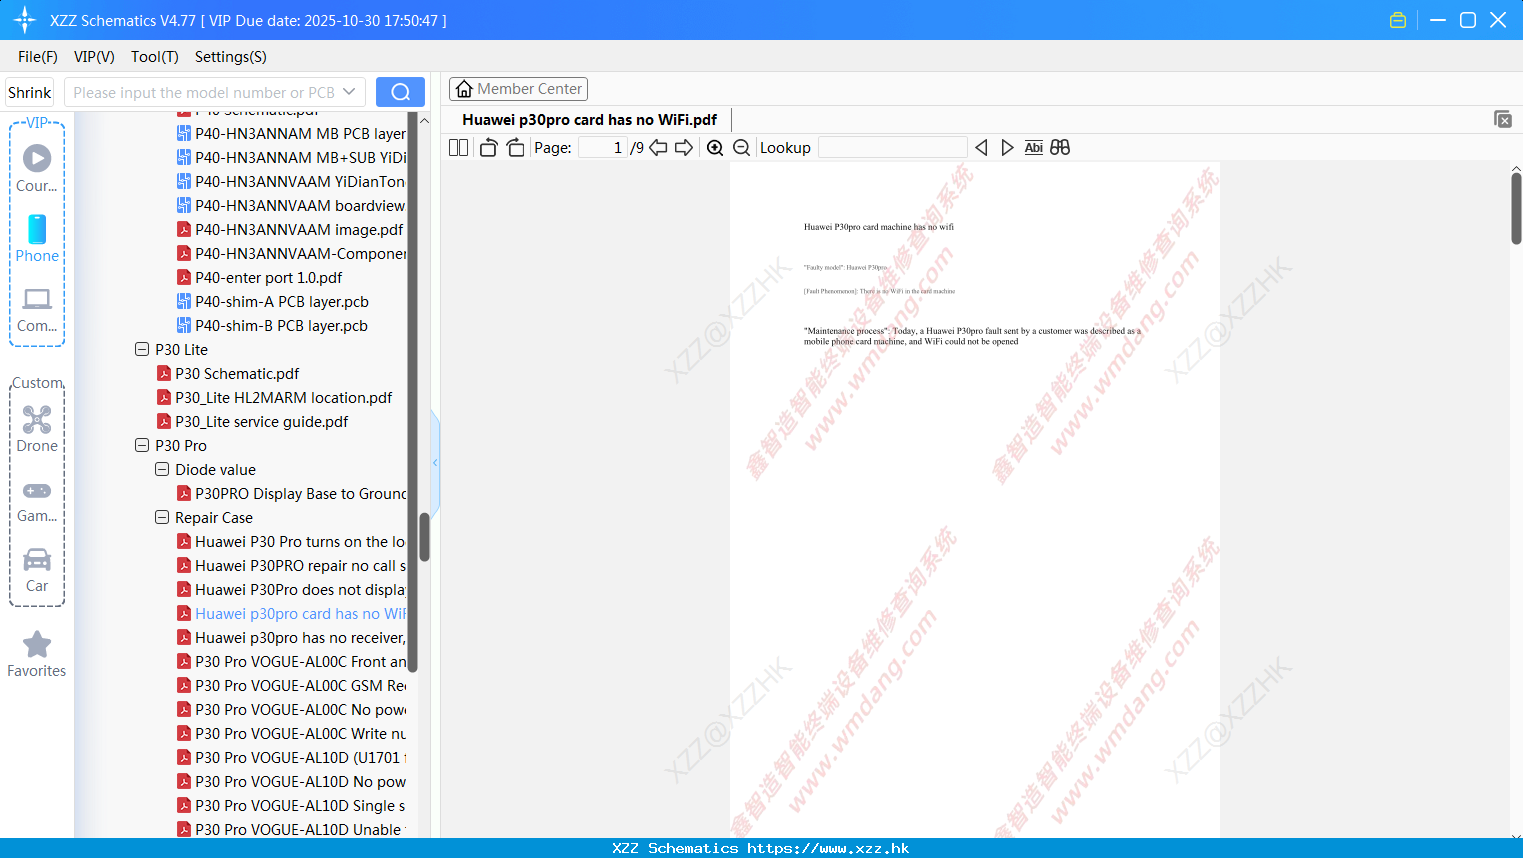Go to the previous PDF page
This screenshot has width=1523, height=858.
tap(658, 148)
